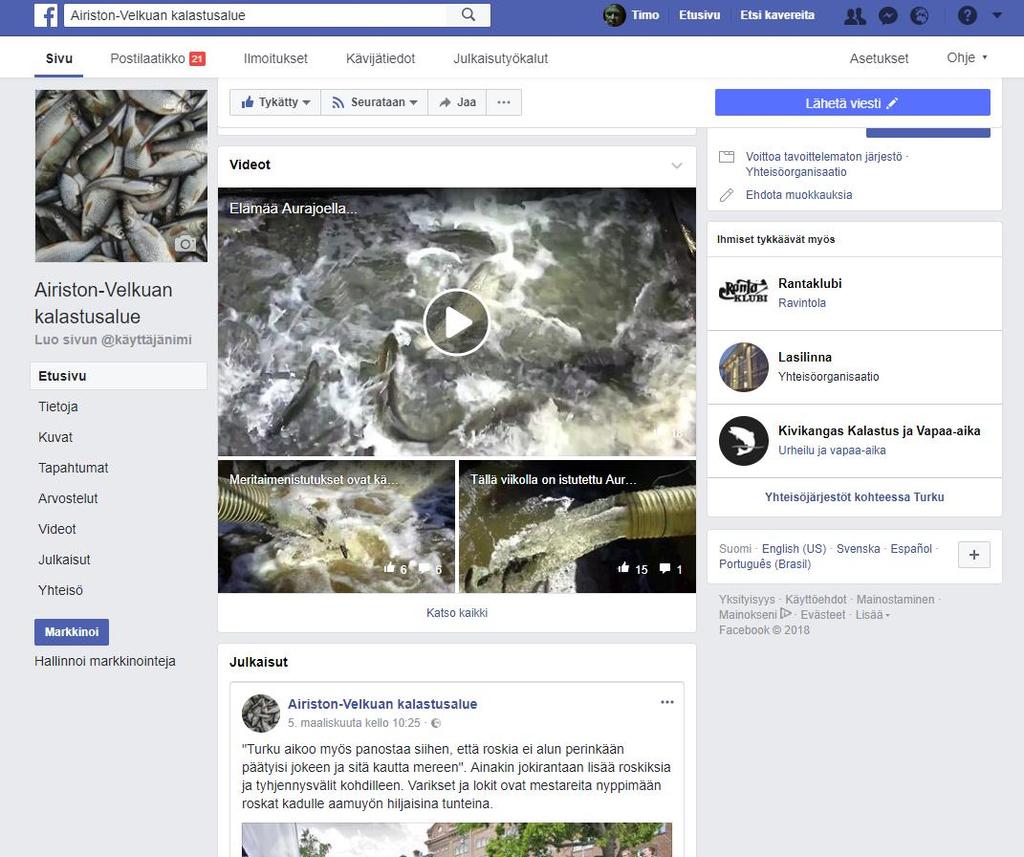Viewport: 1024px width, 857px height.
Task: Open the Kävijätiedot tab
Action: [381, 58]
